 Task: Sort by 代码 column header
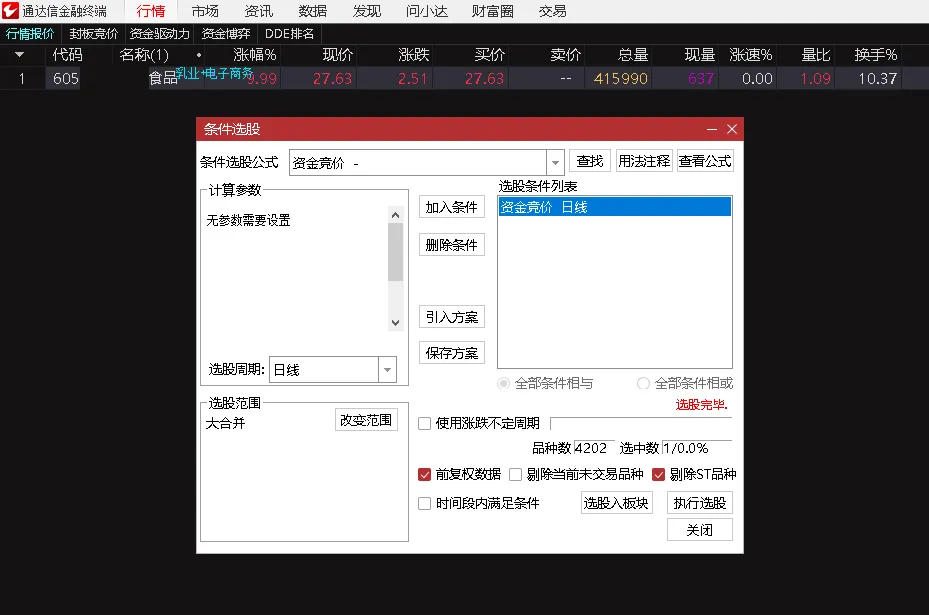click(67, 55)
